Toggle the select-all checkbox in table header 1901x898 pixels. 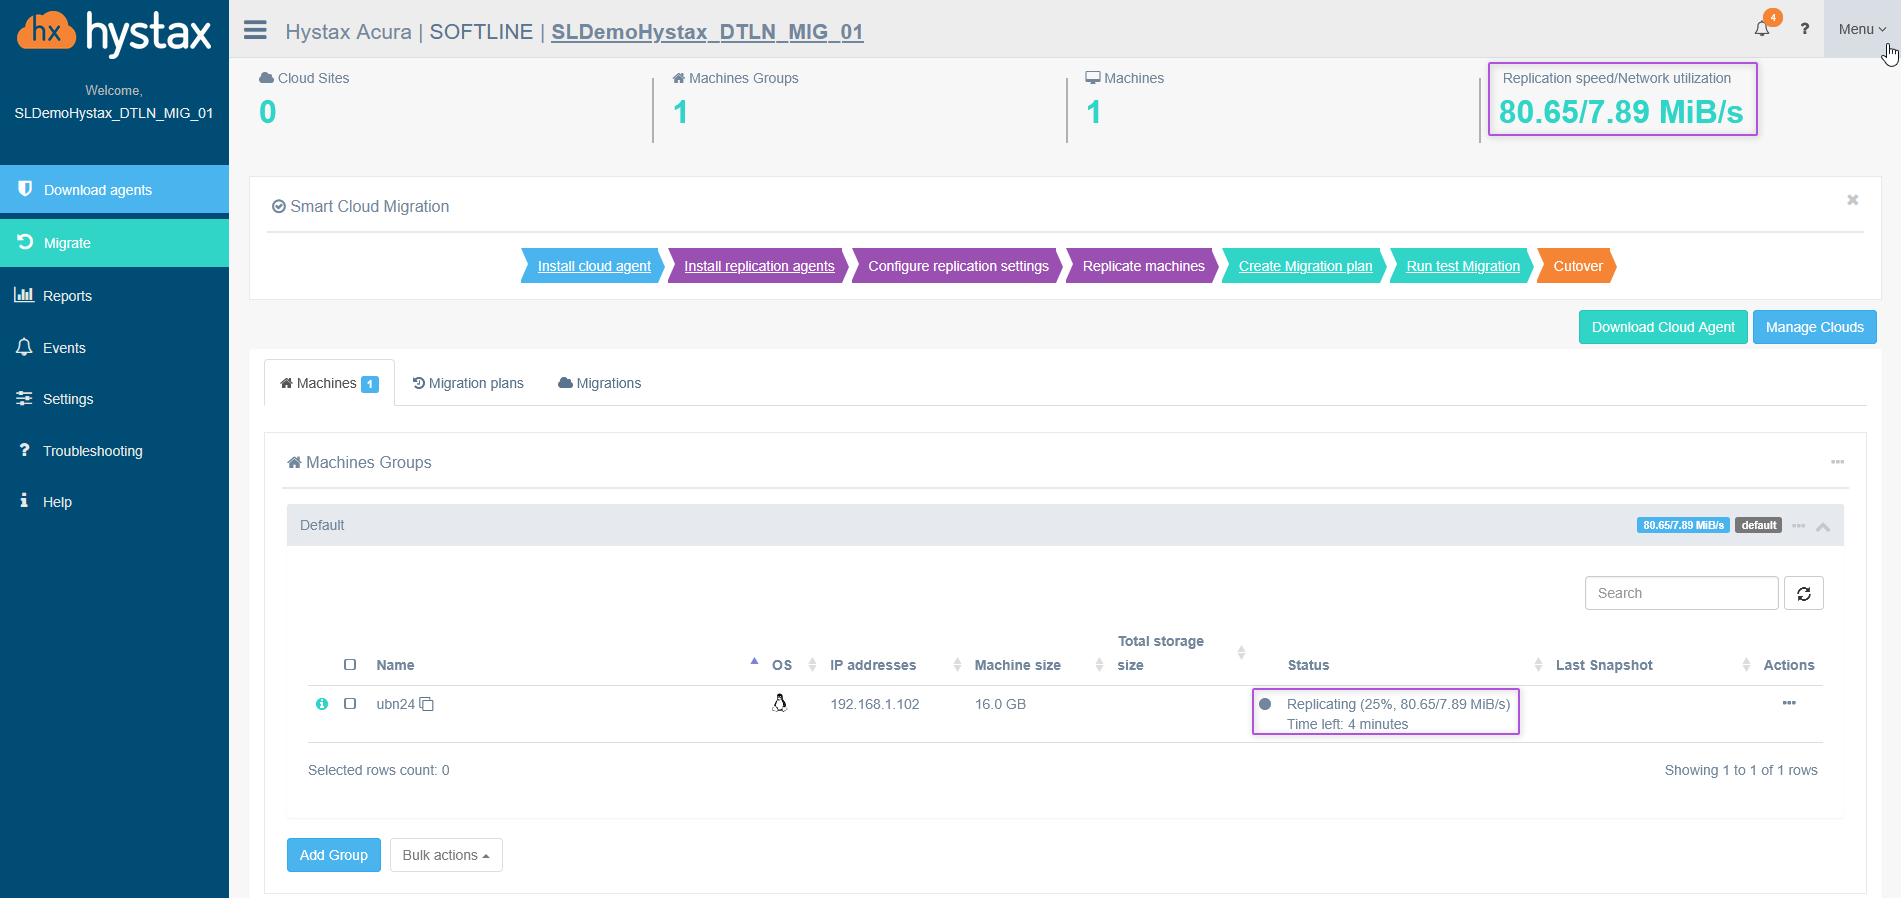pos(350,665)
